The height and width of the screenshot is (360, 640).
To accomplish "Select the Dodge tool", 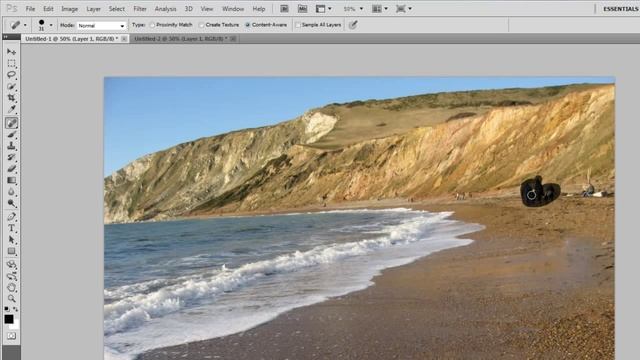I will (x=11, y=203).
